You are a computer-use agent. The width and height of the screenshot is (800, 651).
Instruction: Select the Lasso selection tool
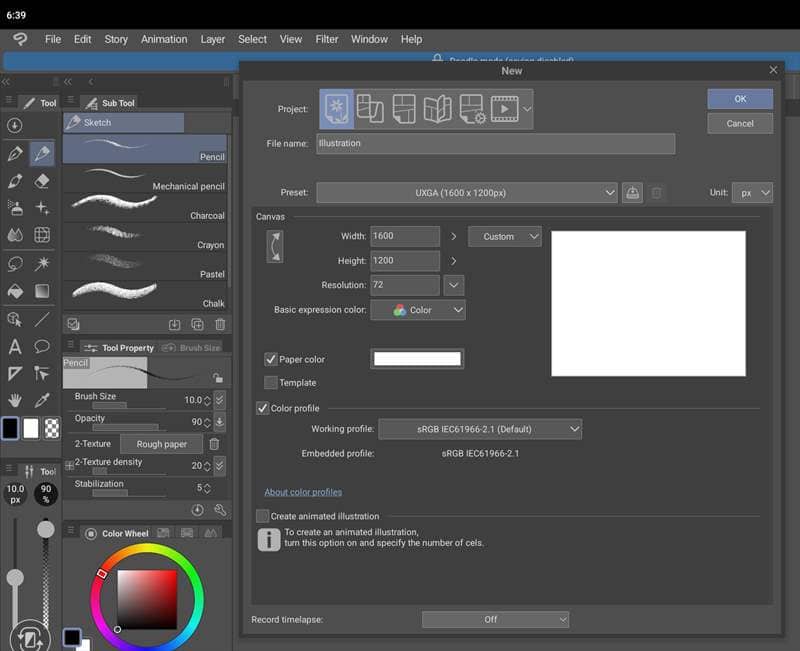pyautogui.click(x=15, y=264)
